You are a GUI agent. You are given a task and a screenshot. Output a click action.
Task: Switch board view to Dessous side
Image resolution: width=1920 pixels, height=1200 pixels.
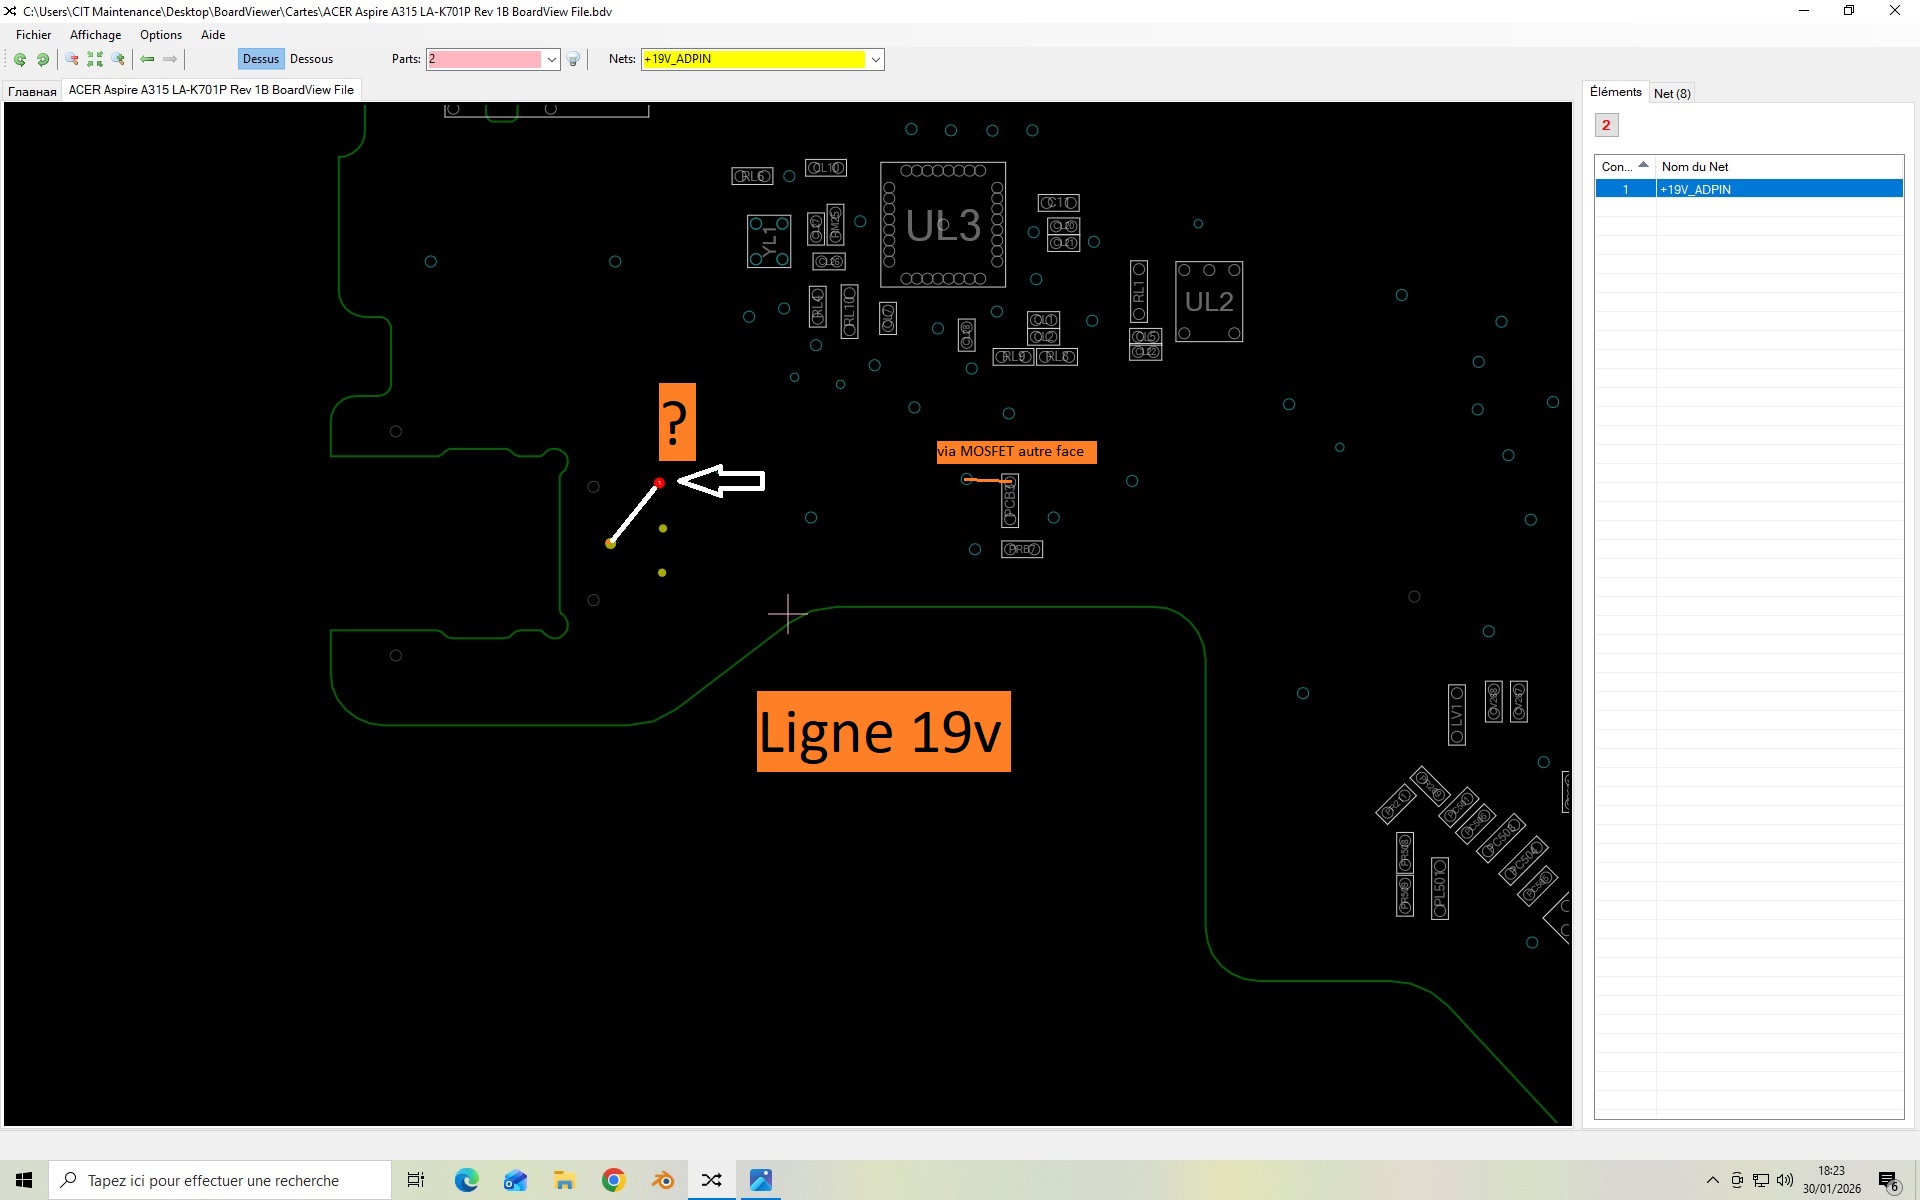point(311,59)
